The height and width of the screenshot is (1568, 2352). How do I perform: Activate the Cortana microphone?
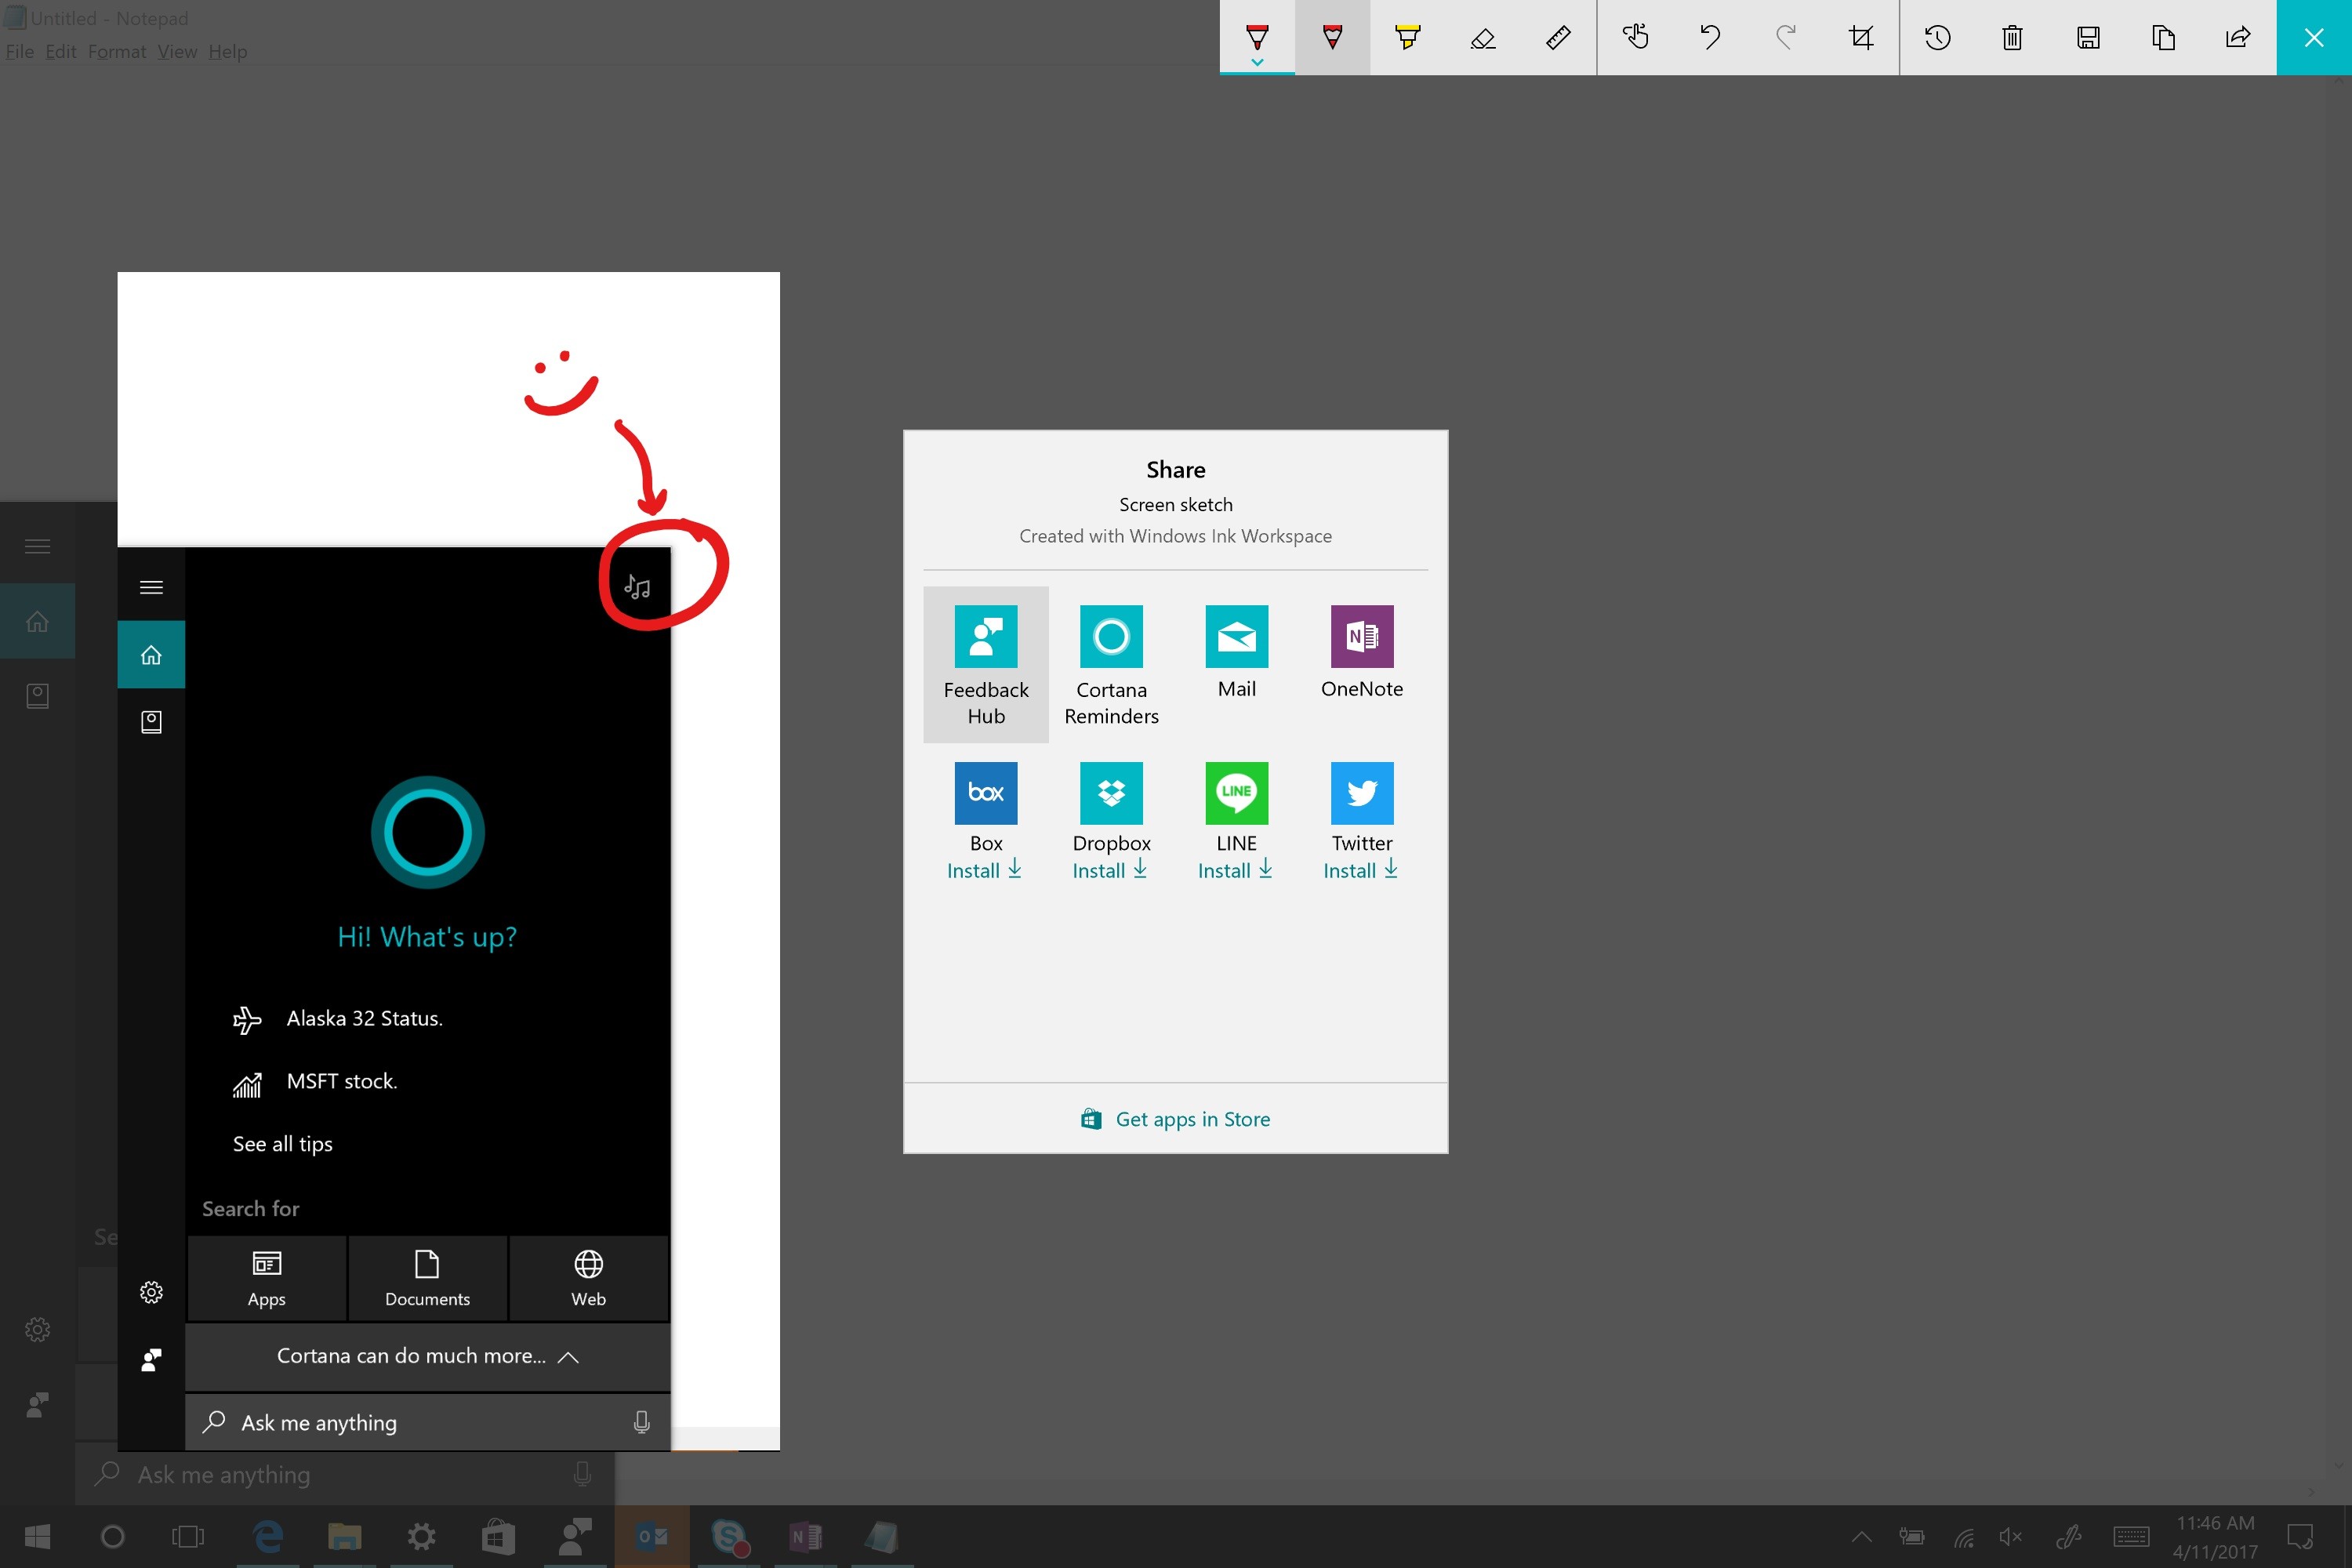[x=641, y=1422]
